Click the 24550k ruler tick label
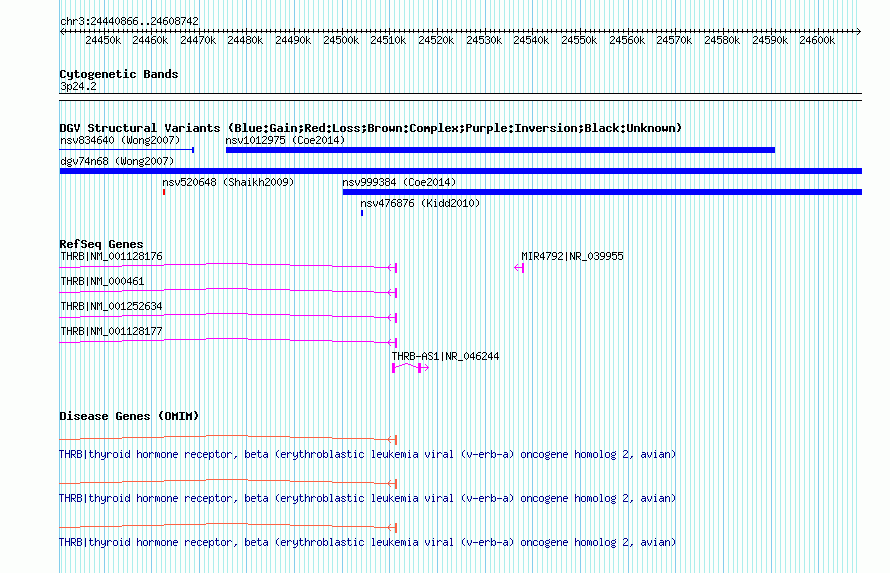 pos(579,40)
